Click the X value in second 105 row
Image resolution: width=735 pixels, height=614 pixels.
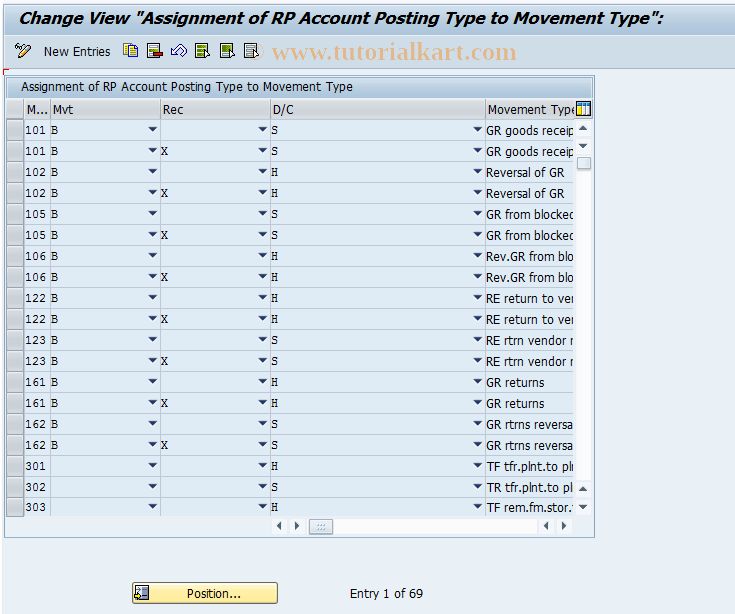click(x=164, y=235)
